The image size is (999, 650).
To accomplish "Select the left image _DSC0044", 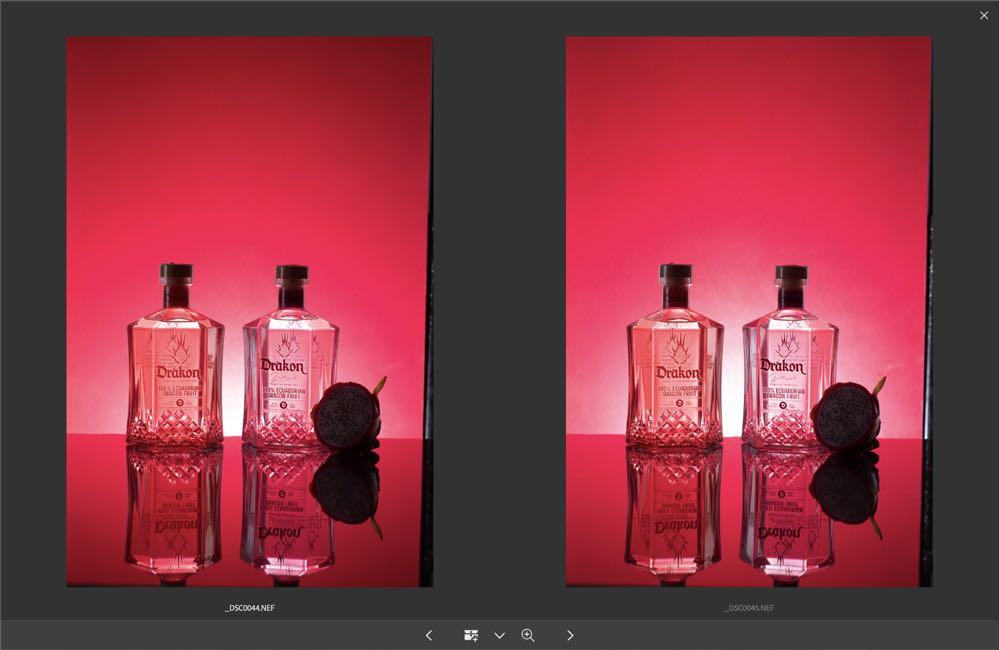I will point(250,312).
